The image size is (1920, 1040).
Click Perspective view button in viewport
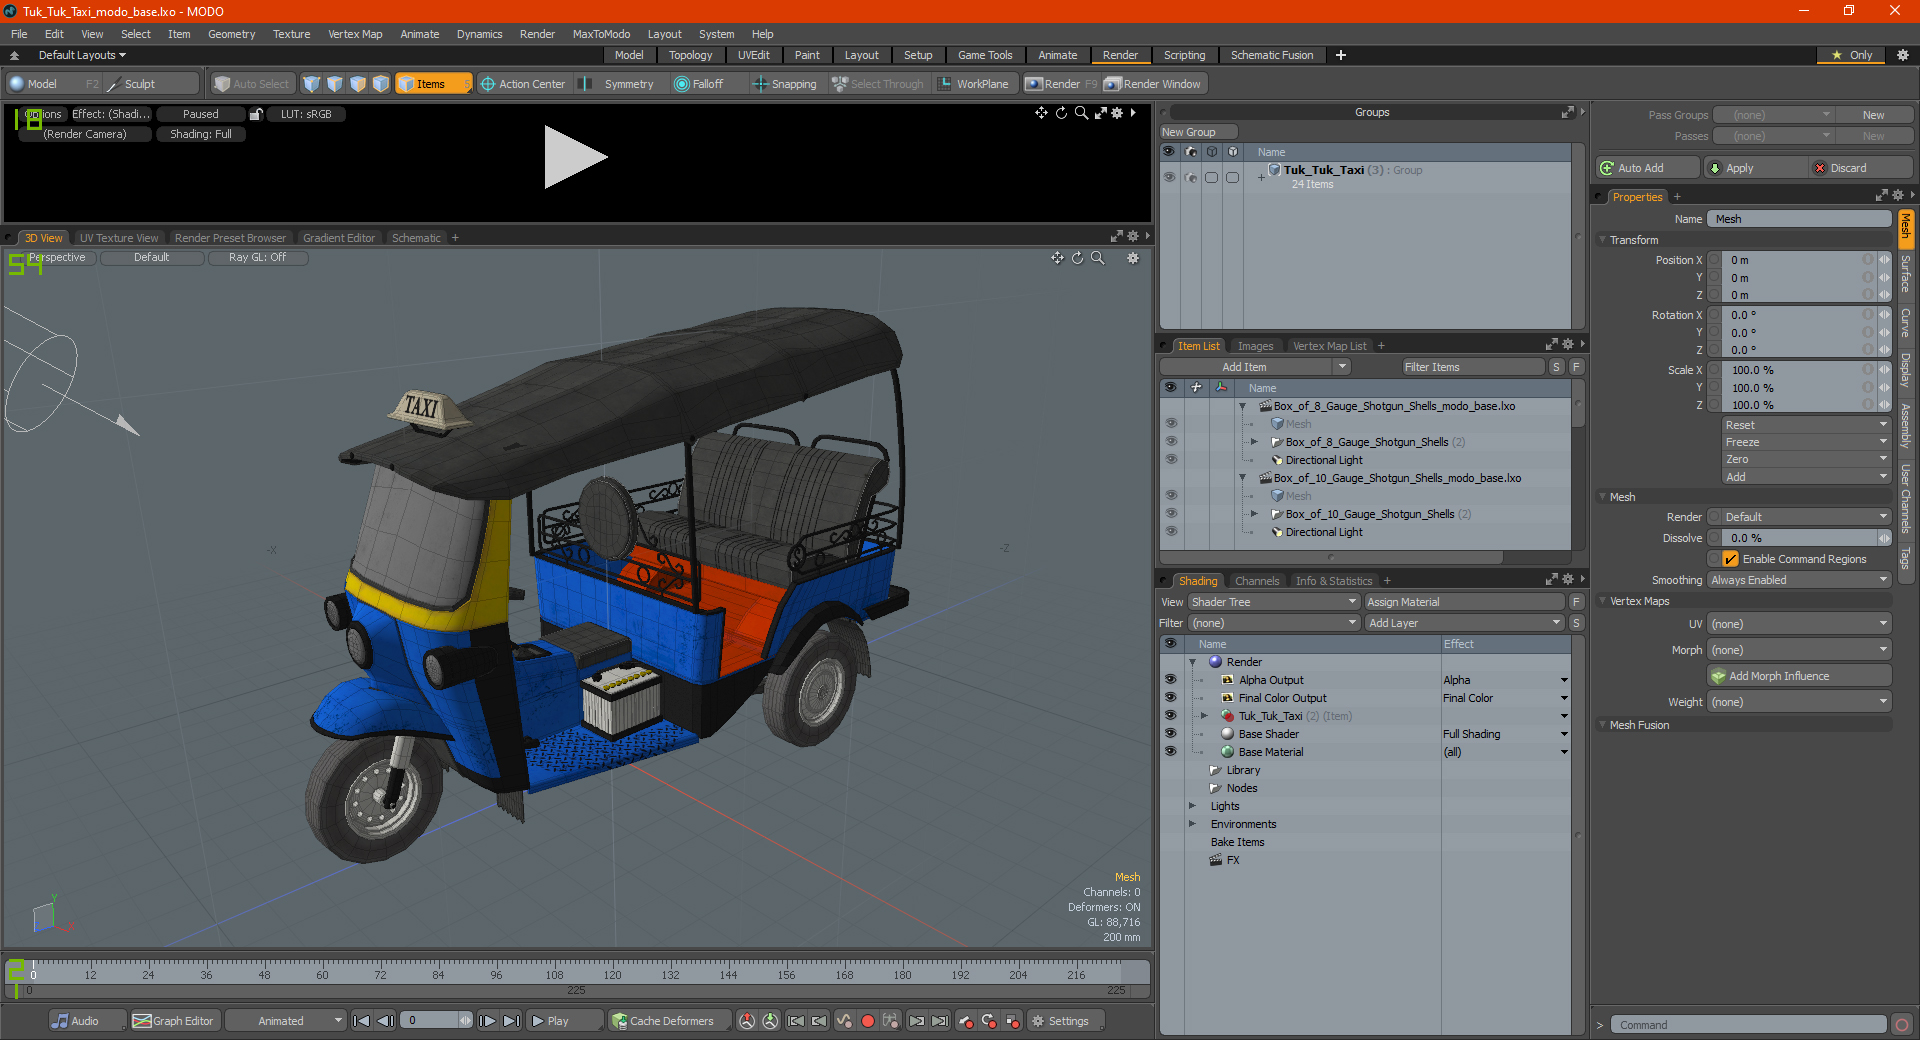point(57,258)
